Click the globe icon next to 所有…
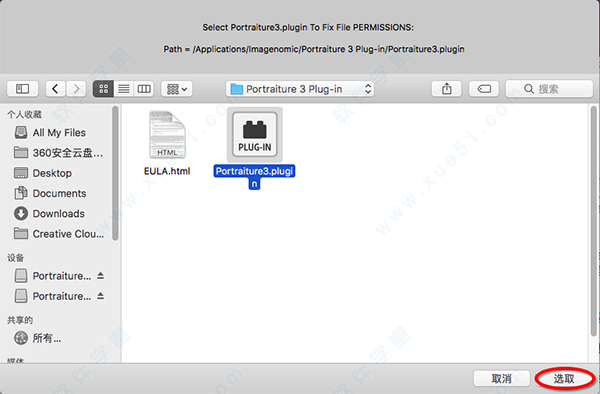 [x=21, y=338]
